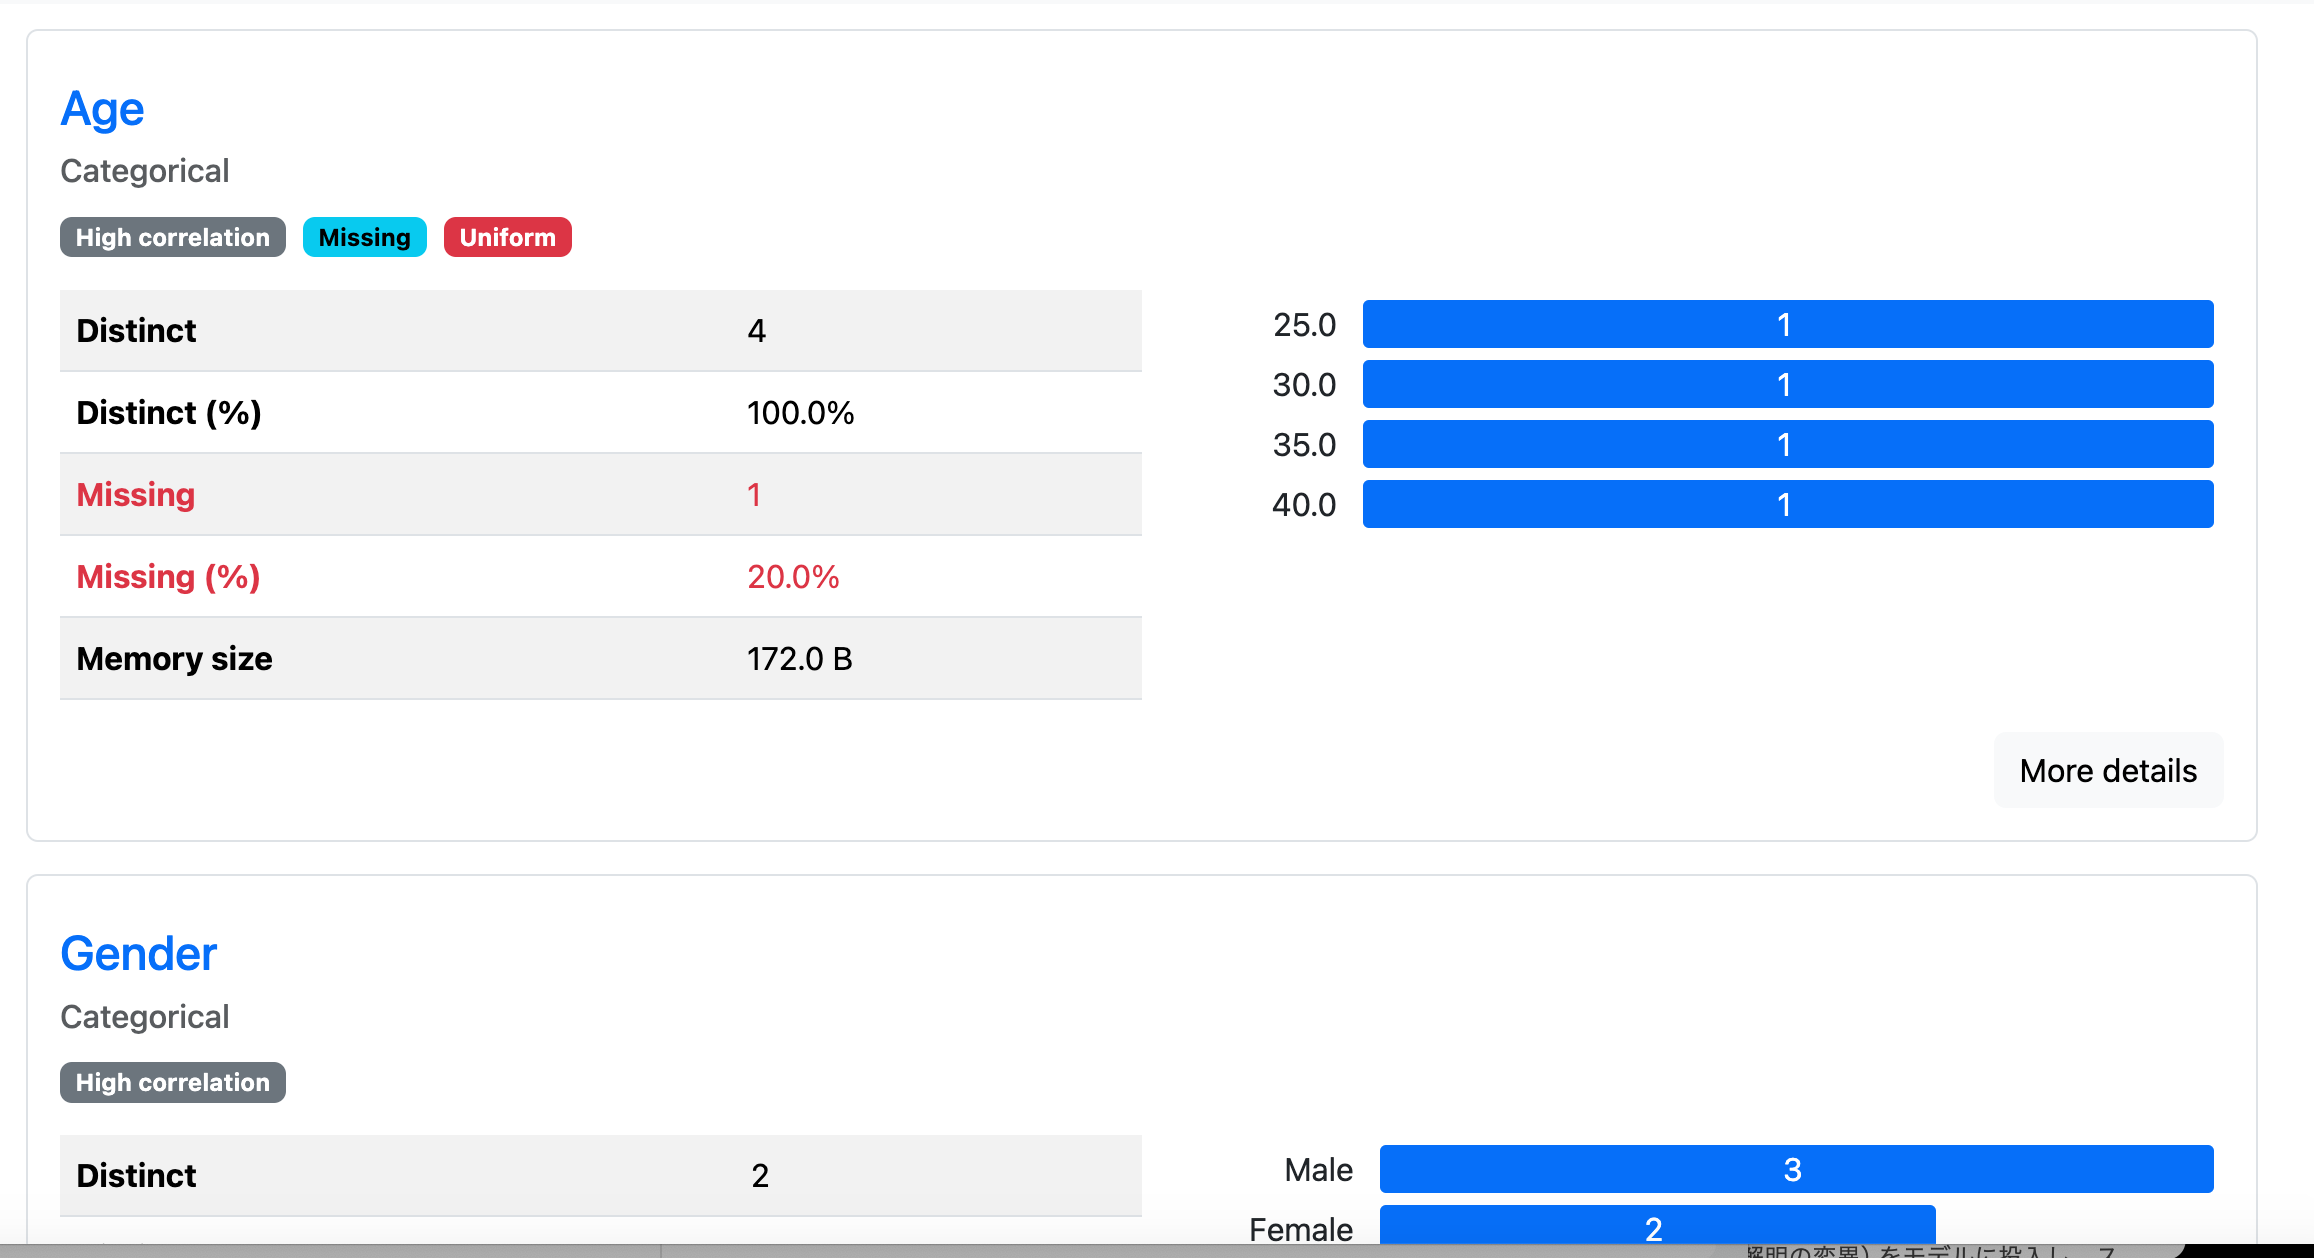Click the 35.0 frequency bar

point(1787,445)
